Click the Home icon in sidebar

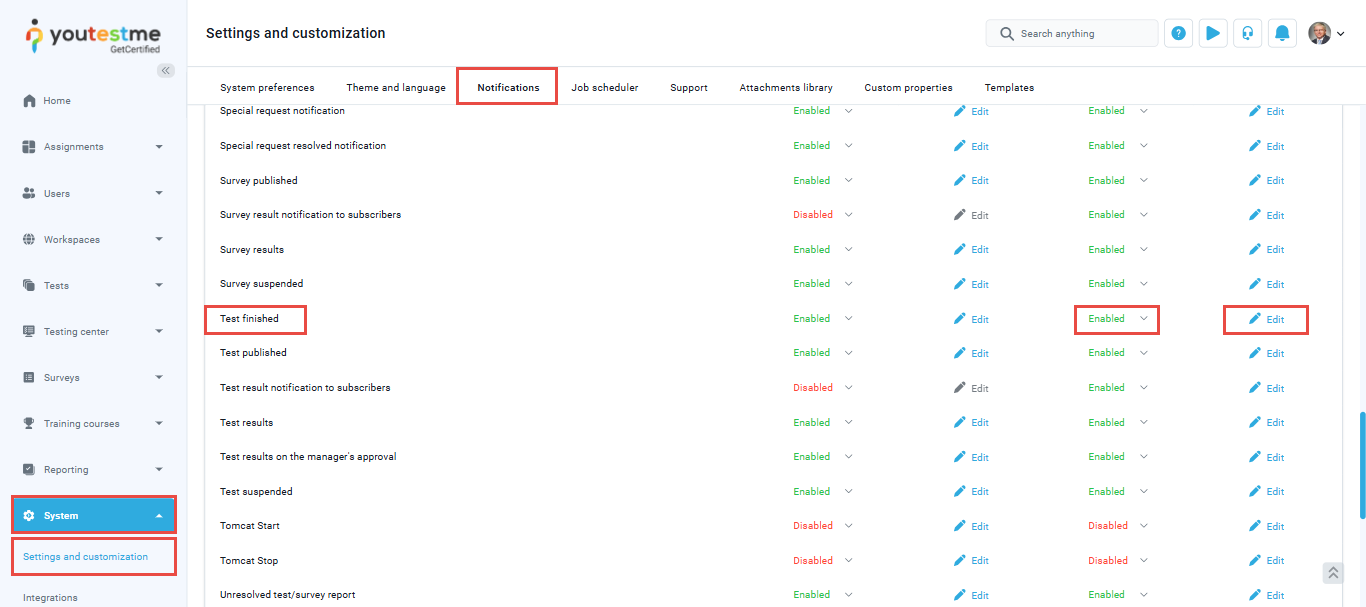point(29,101)
